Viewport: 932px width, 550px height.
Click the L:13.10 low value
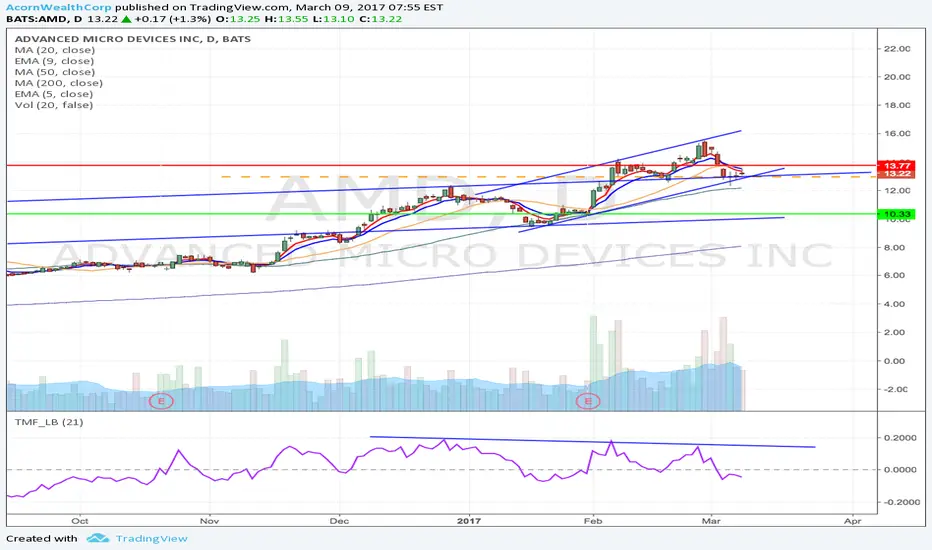[333, 19]
